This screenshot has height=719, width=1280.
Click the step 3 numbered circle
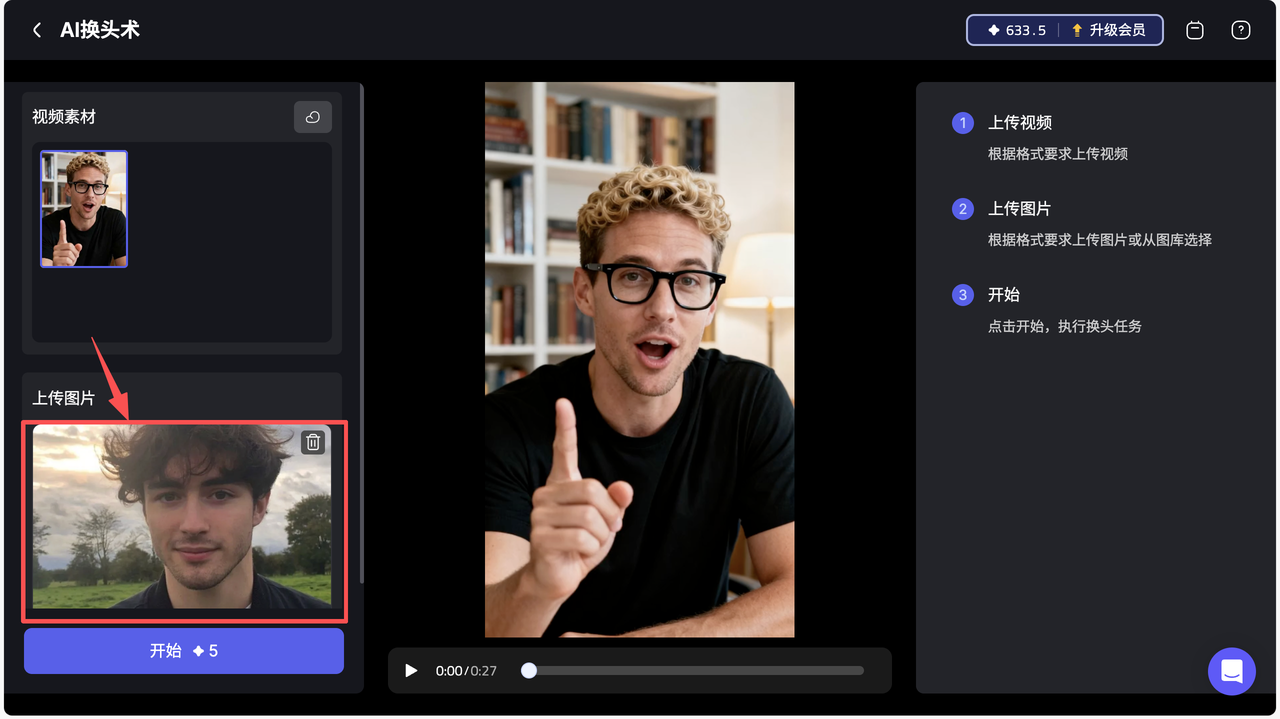coord(962,295)
